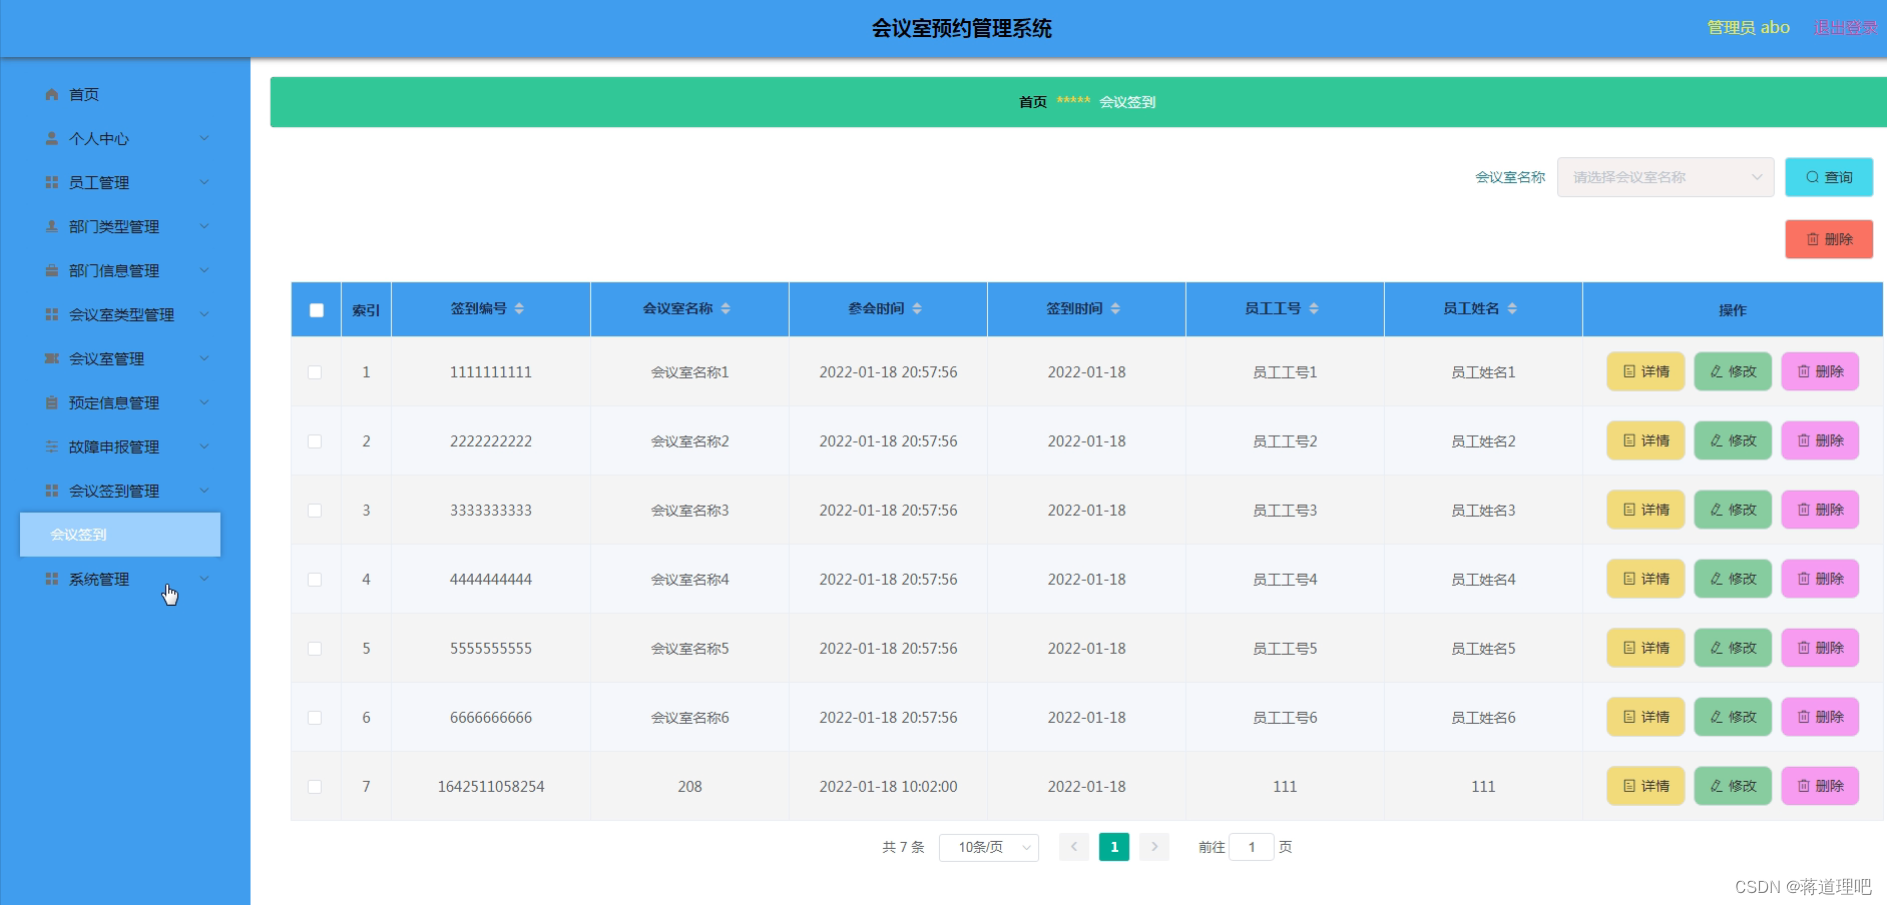The height and width of the screenshot is (905, 1887).
Task: Click the grid icon beside 会议签到管理
Action: (x=52, y=490)
